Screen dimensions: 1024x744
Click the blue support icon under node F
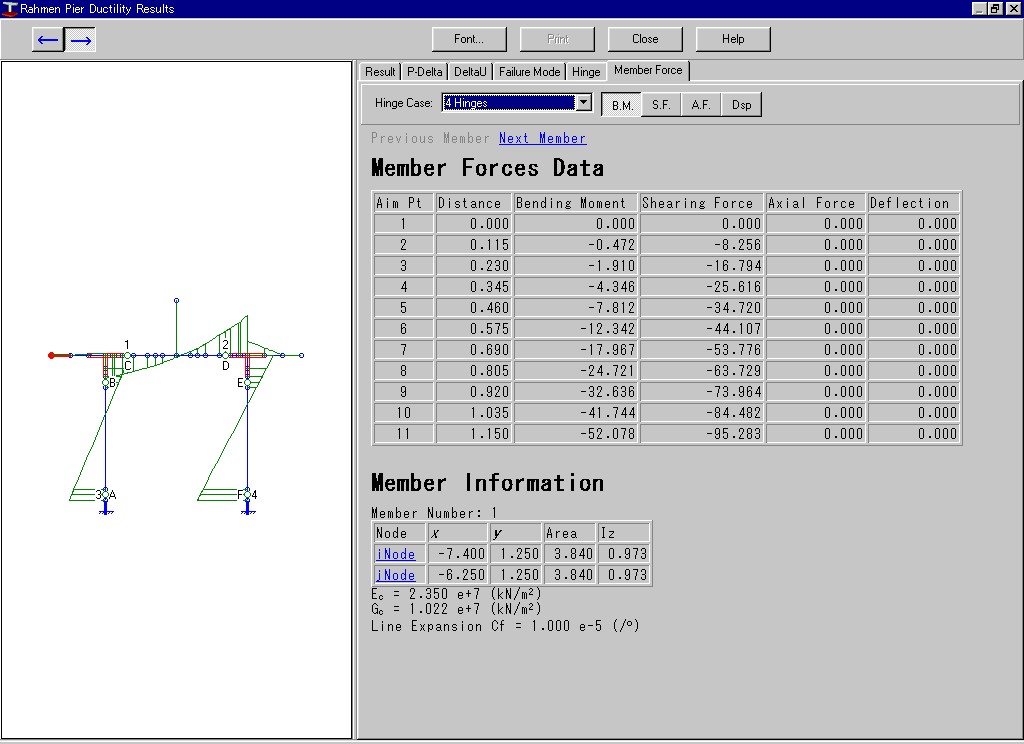246,509
